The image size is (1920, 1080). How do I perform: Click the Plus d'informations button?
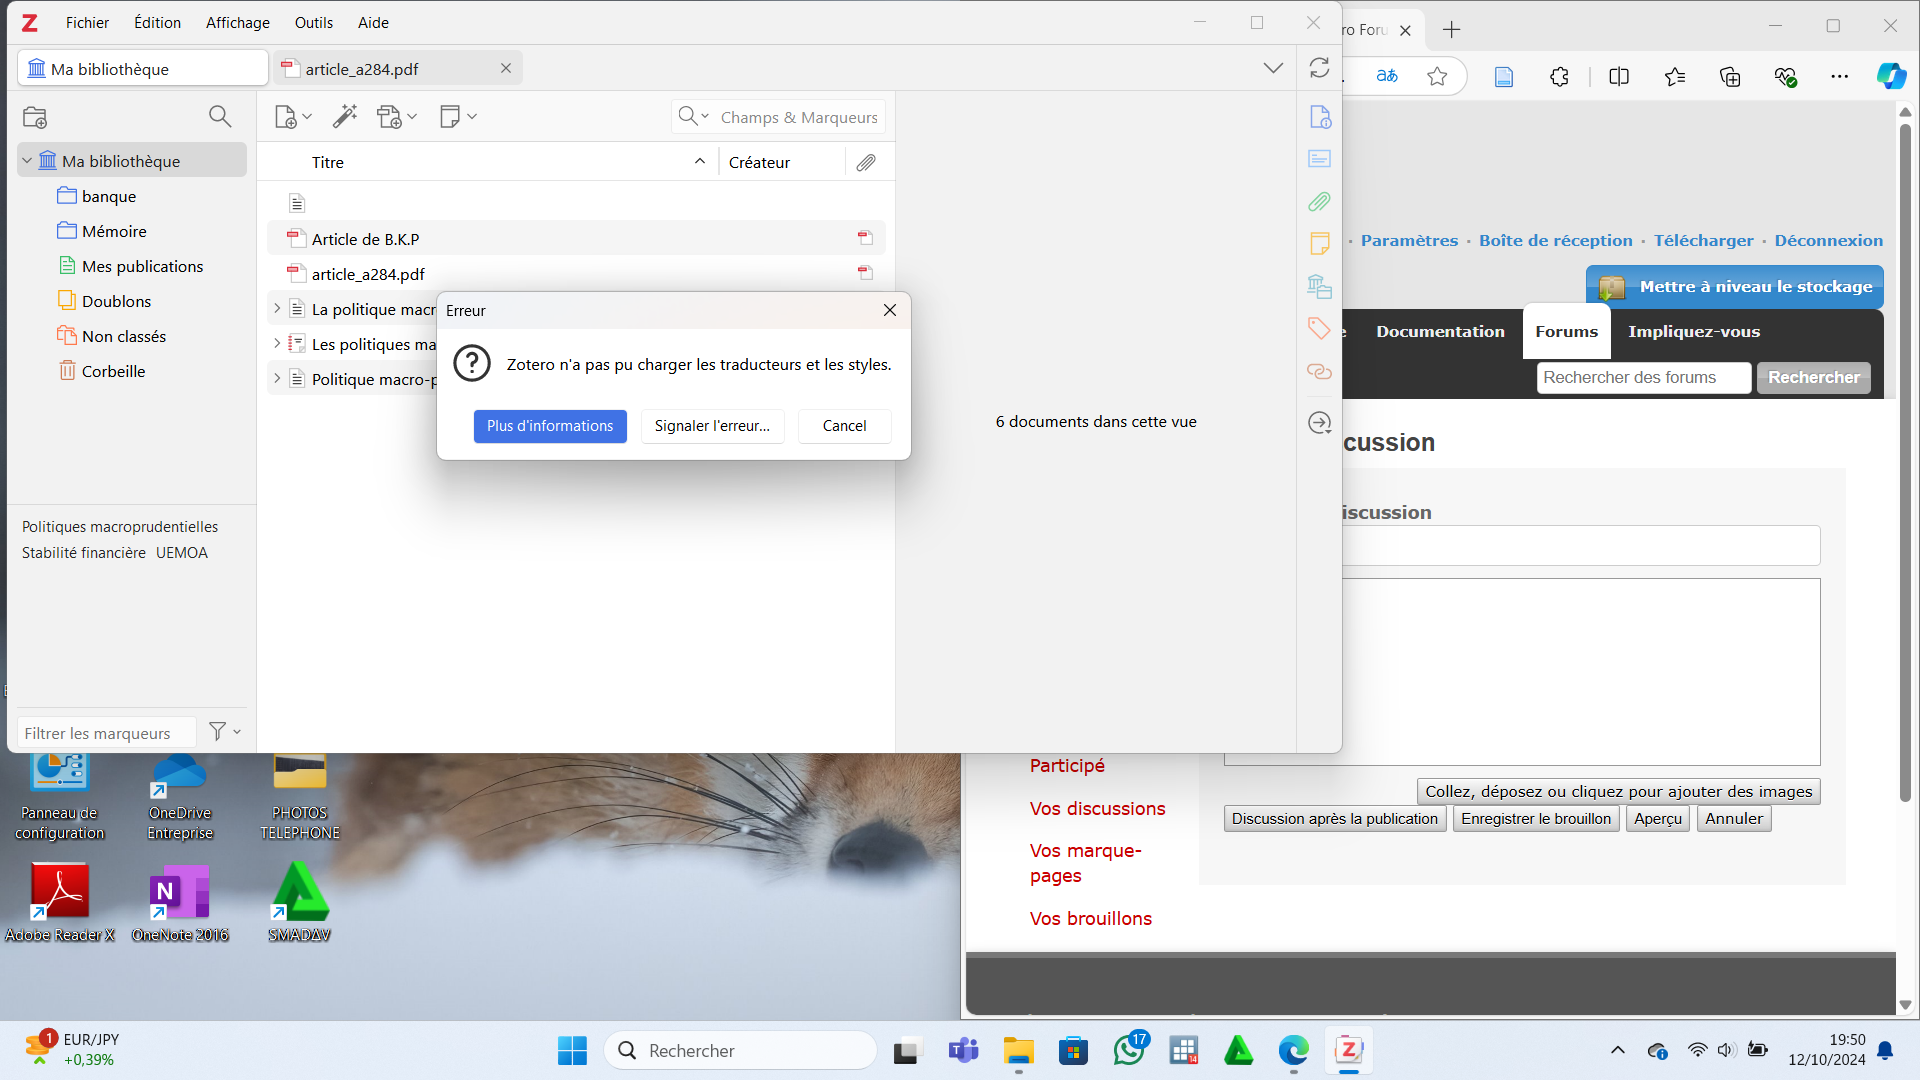(x=550, y=426)
